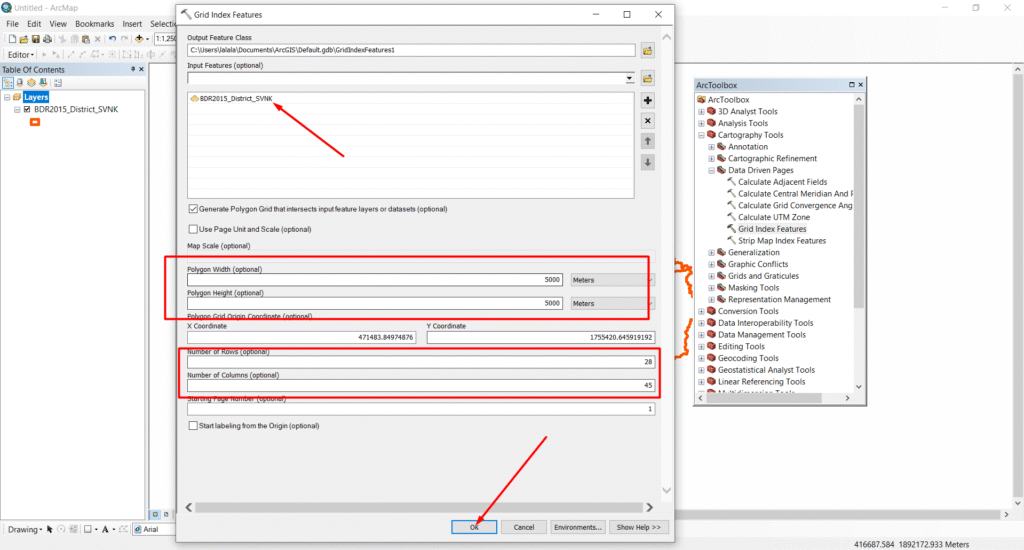1024x550 pixels.
Task: Click the Cancel button in the dialog
Action: point(524,527)
